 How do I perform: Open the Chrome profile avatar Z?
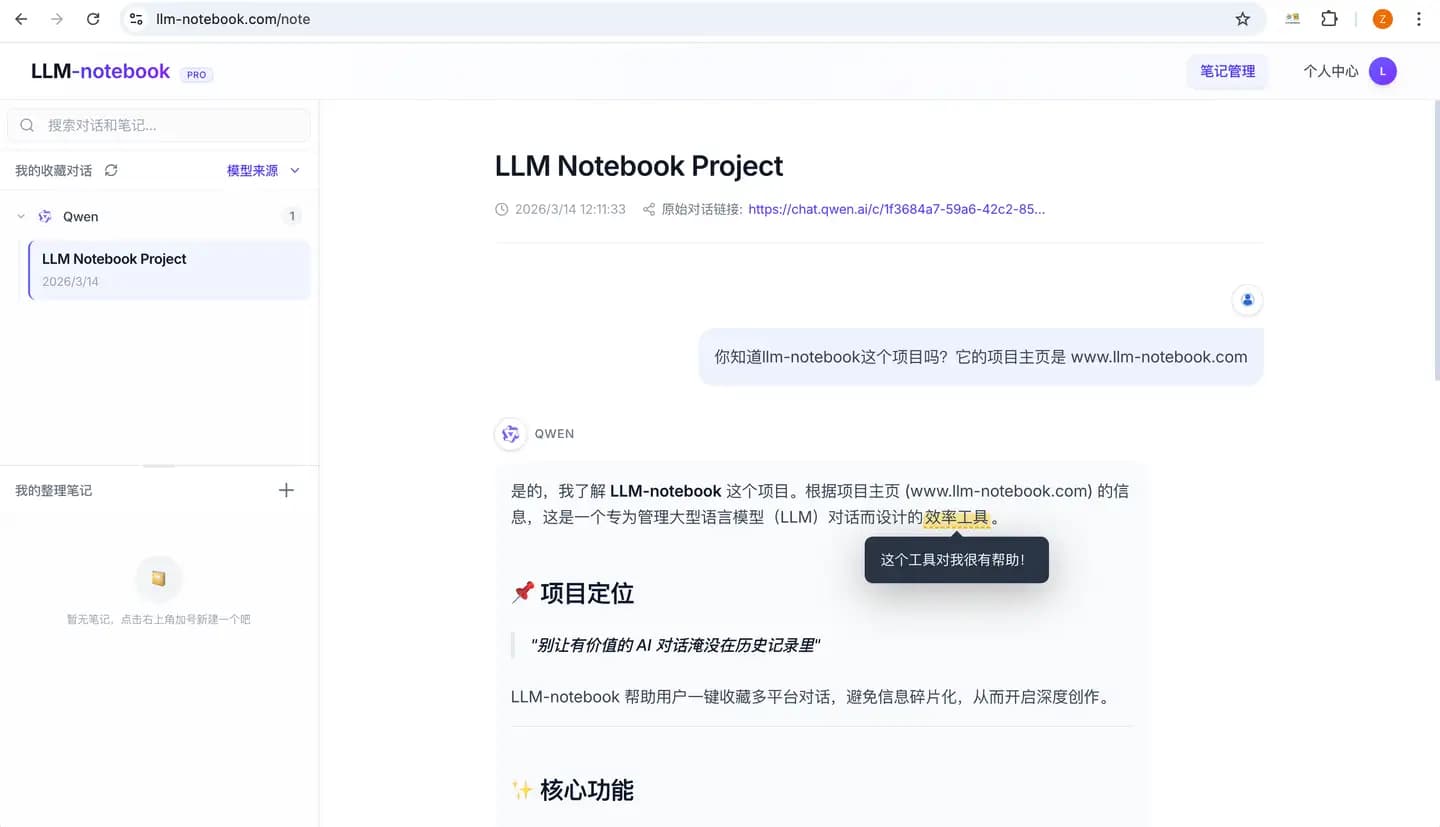click(x=1383, y=19)
